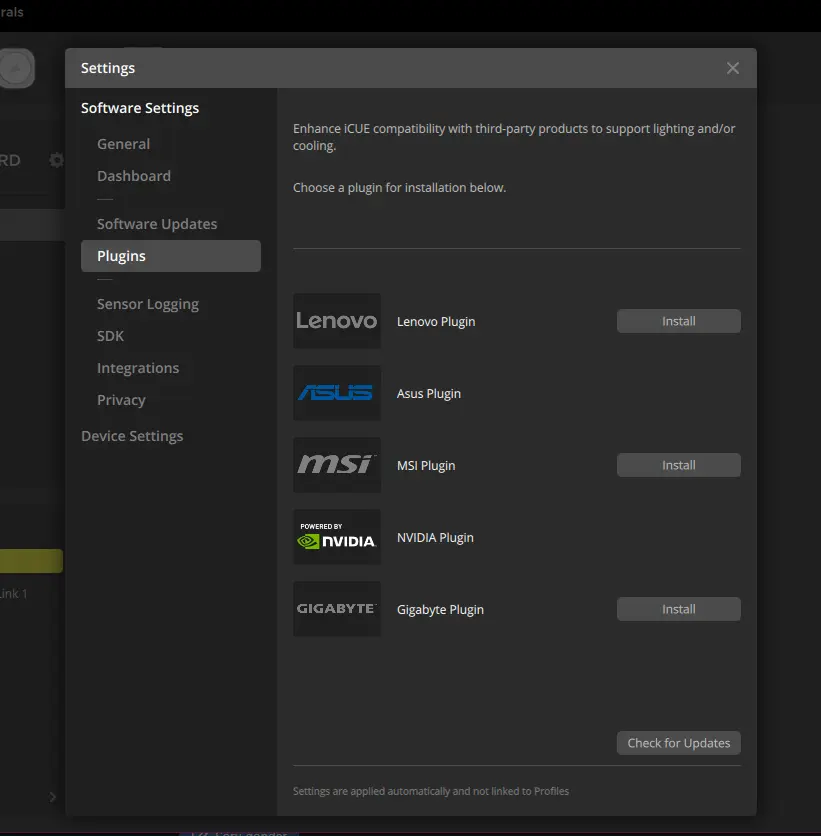Select the Plugins settings page

tap(171, 256)
